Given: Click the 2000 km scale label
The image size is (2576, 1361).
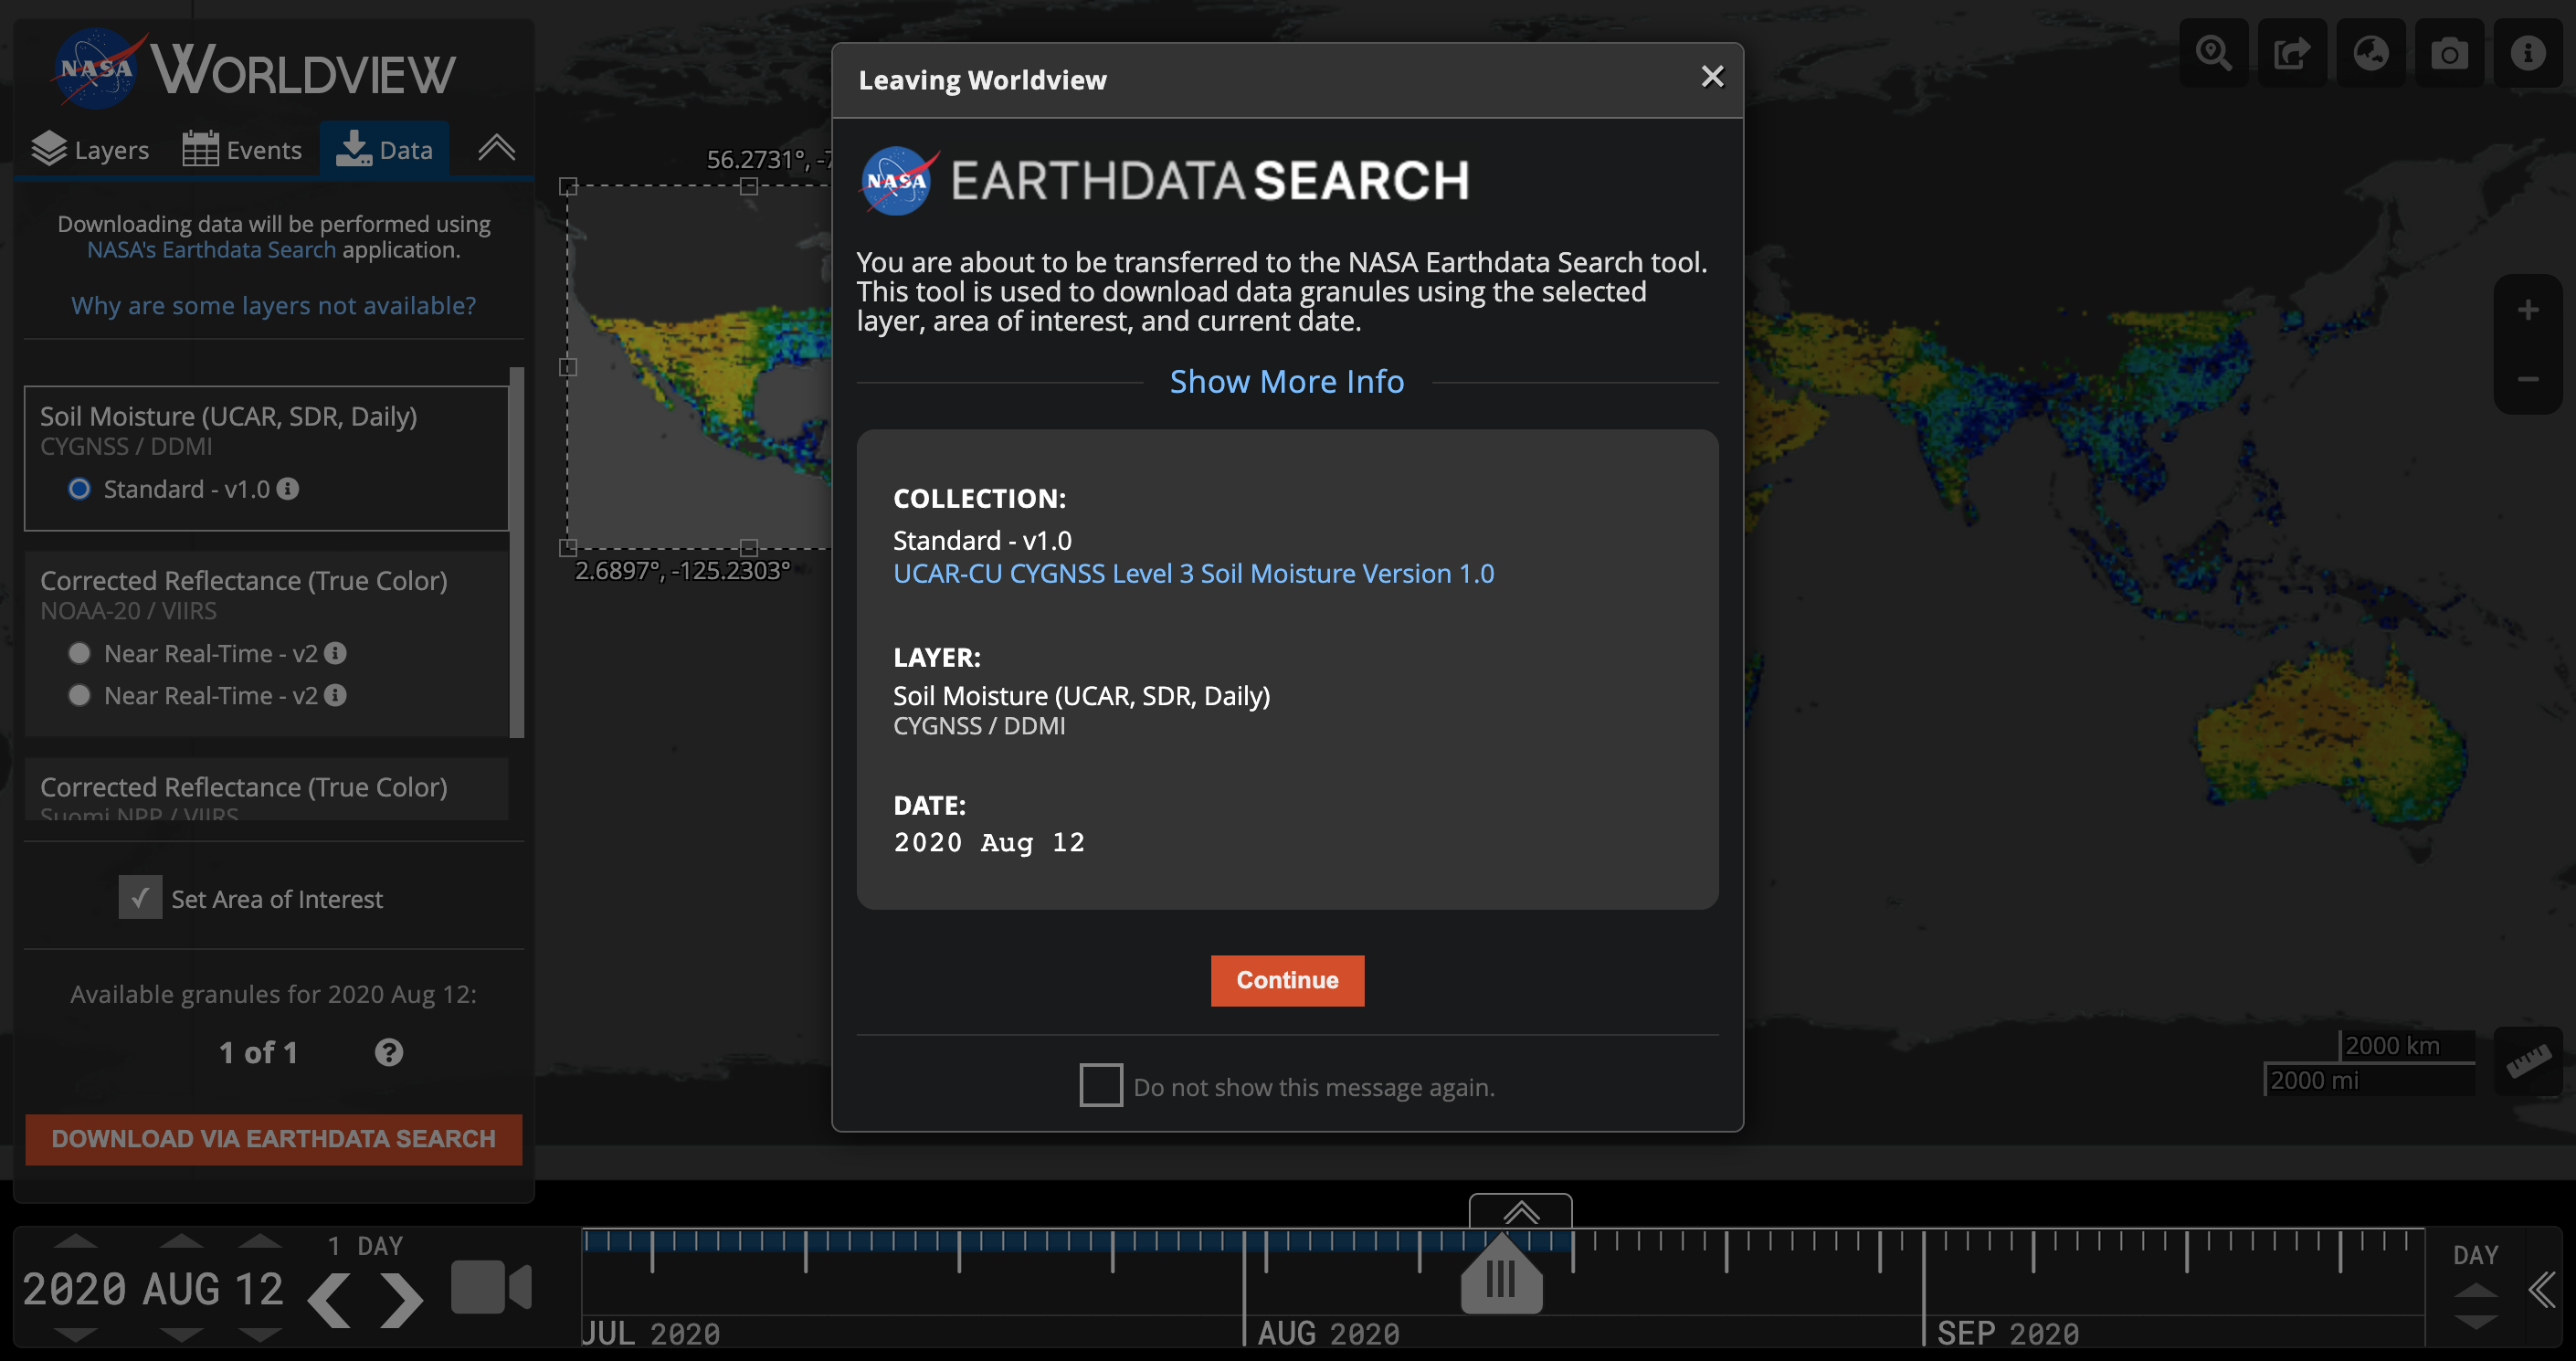Looking at the screenshot, I should pyautogui.click(x=2393, y=1046).
